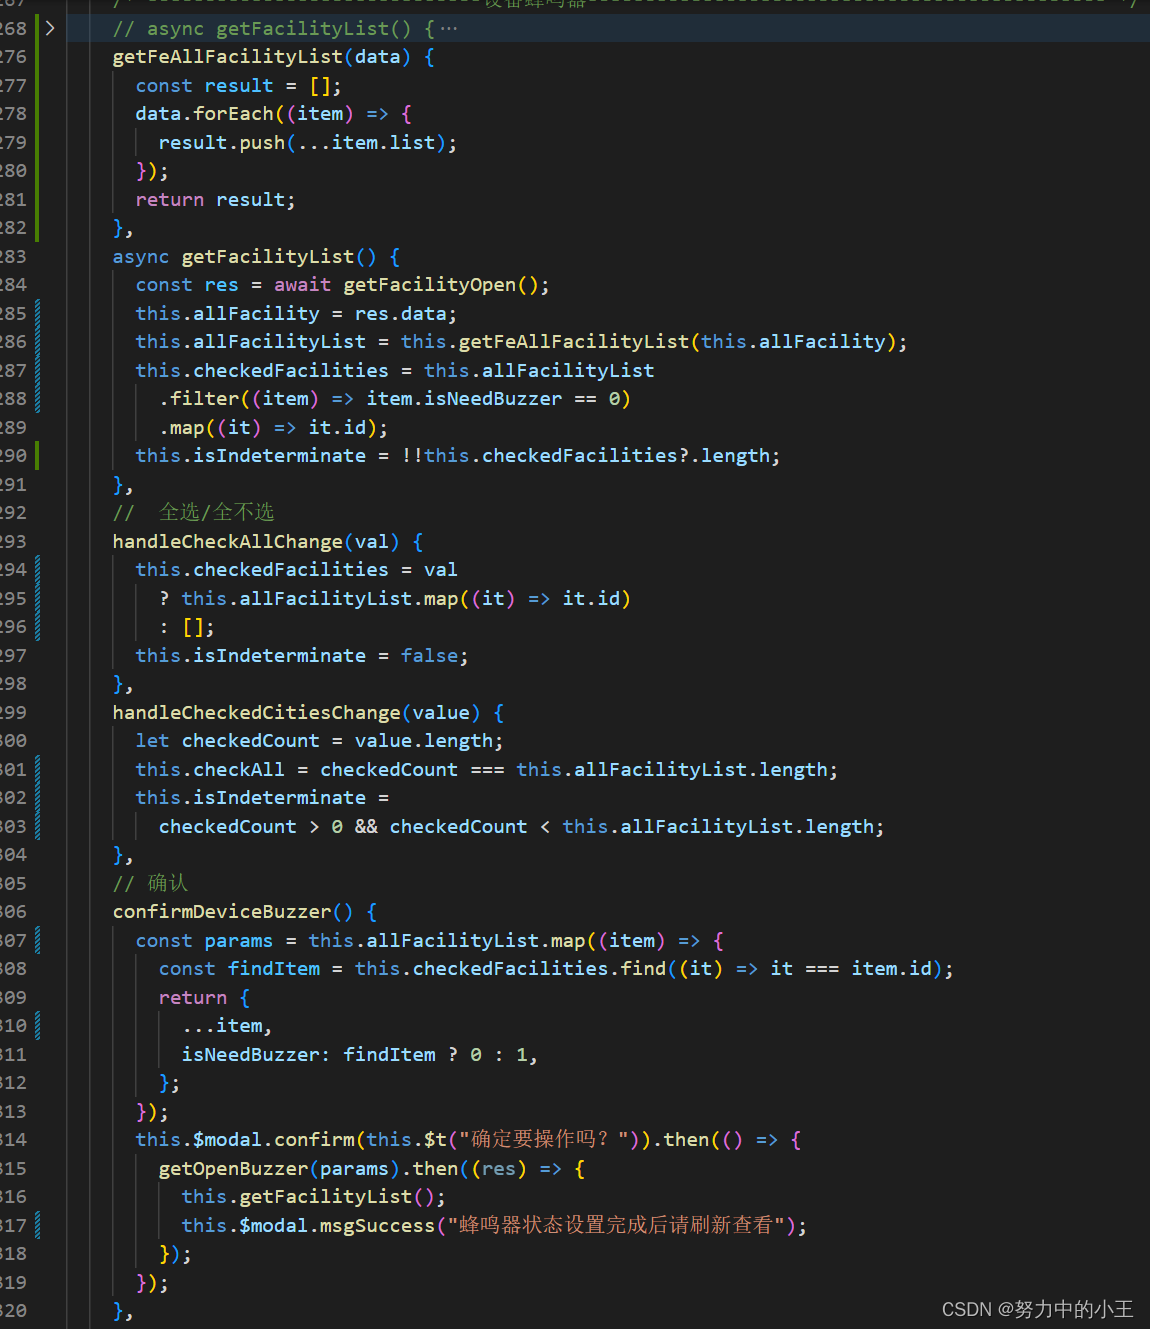Click the await keyword on line 284

point(301,284)
